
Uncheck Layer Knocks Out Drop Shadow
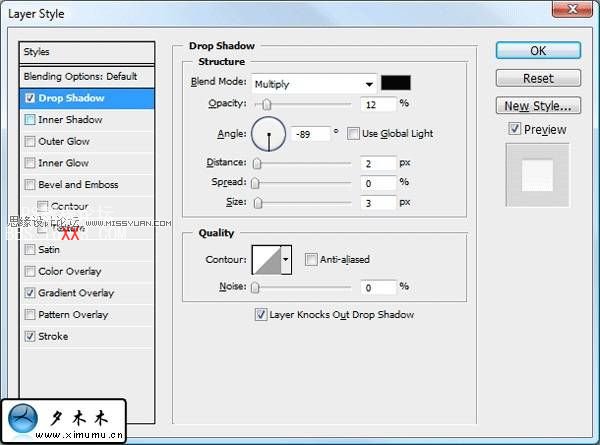point(261,315)
